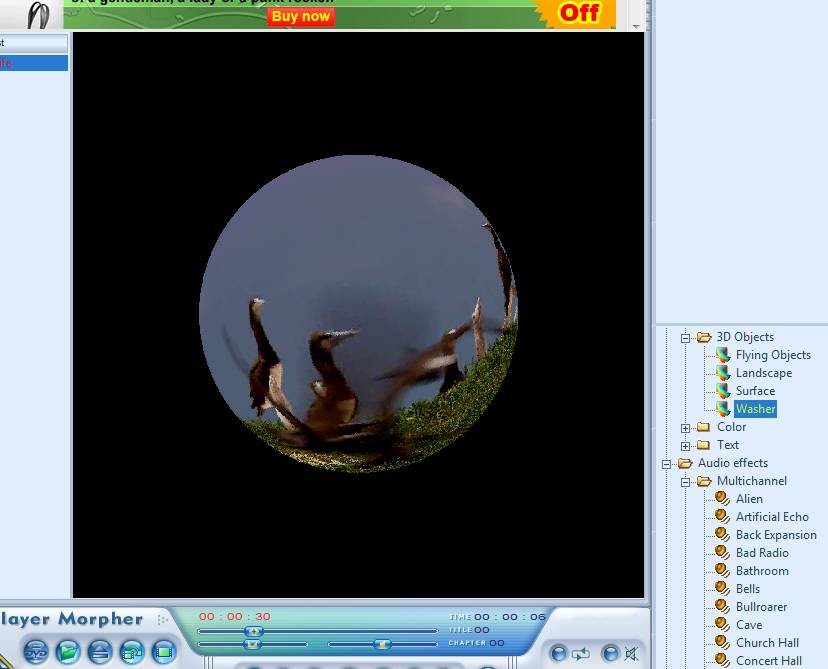Expand the Color effects folder
This screenshot has width=828, height=669.
[x=686, y=428]
